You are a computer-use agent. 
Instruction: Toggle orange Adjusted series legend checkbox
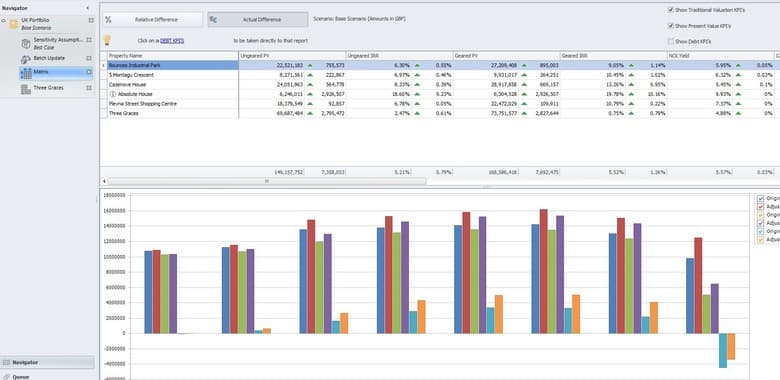tap(760, 240)
